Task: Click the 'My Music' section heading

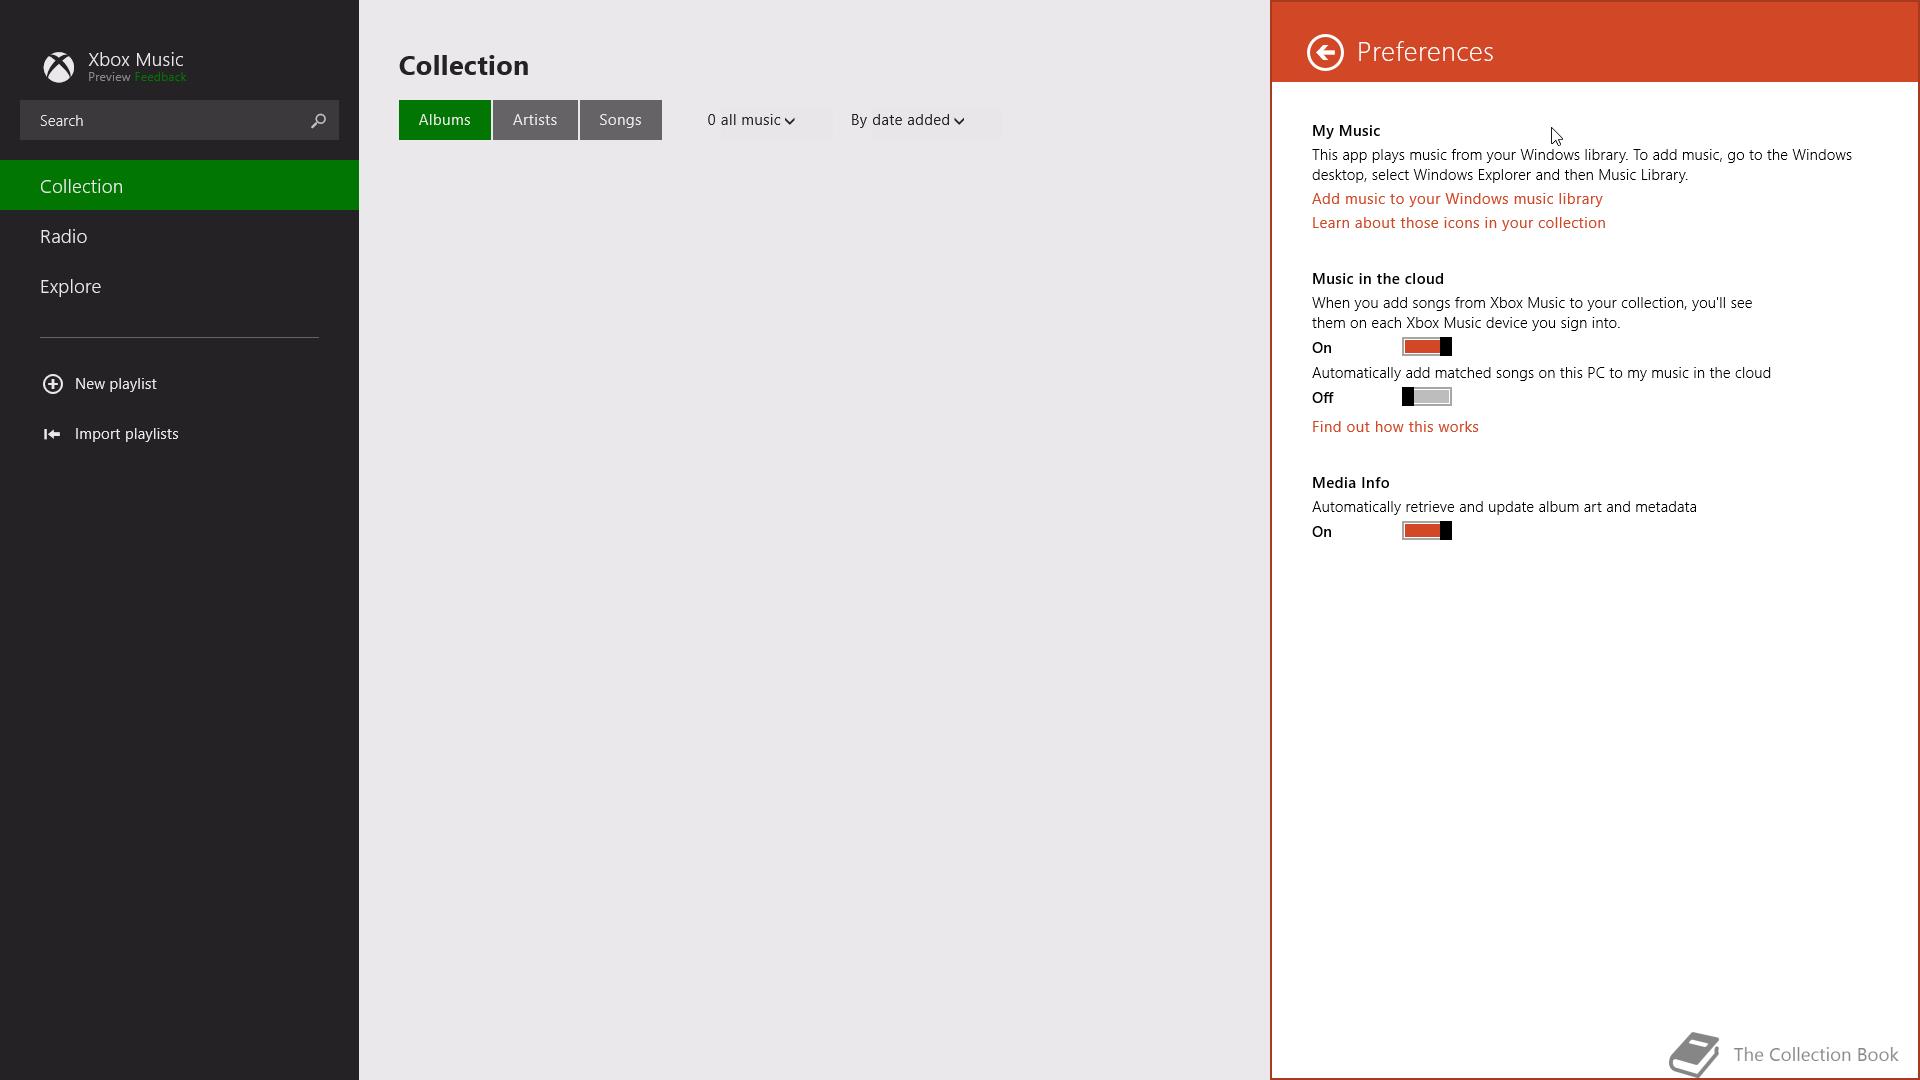Action: point(1346,131)
